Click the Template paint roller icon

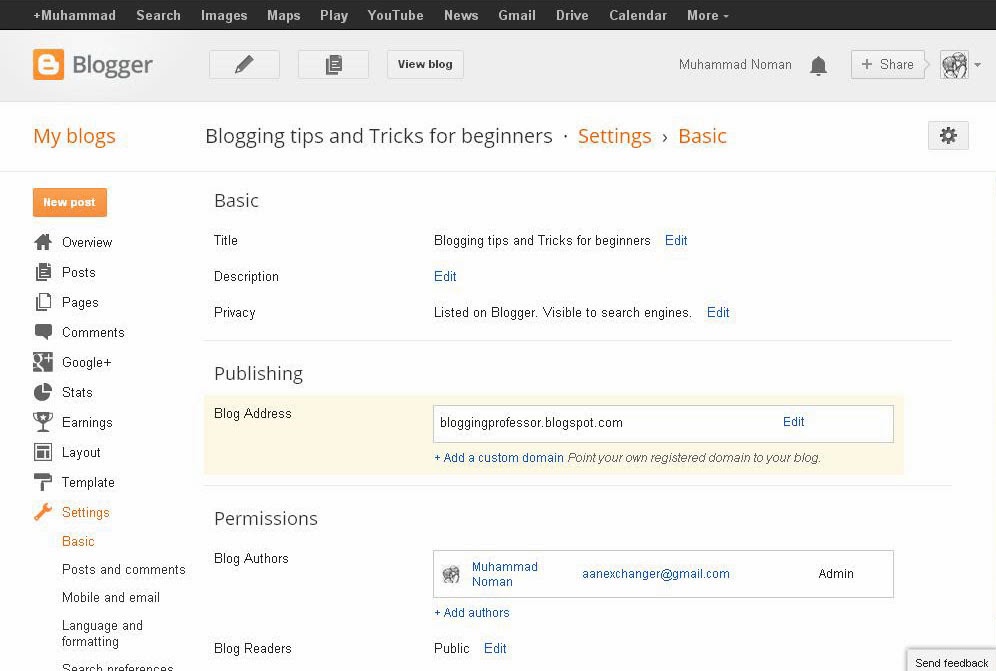click(43, 482)
